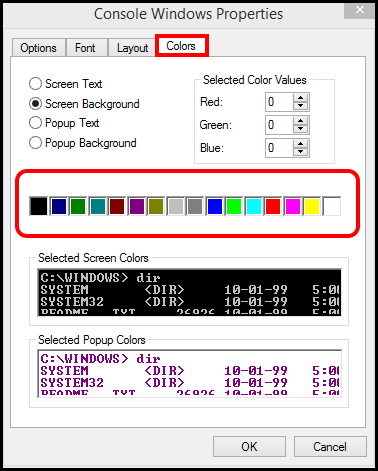The height and width of the screenshot is (471, 378).
Task: Click the Cancel button
Action: click(330, 446)
